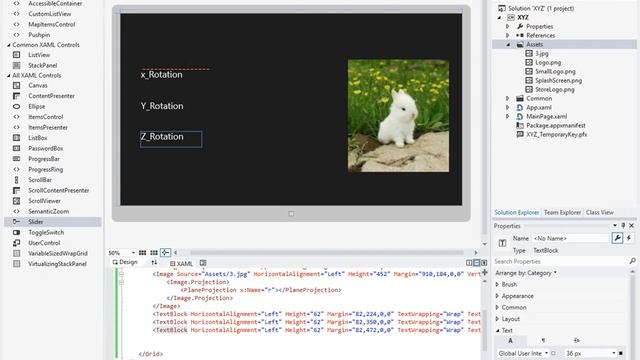Show the designer snap grid

coord(142,253)
